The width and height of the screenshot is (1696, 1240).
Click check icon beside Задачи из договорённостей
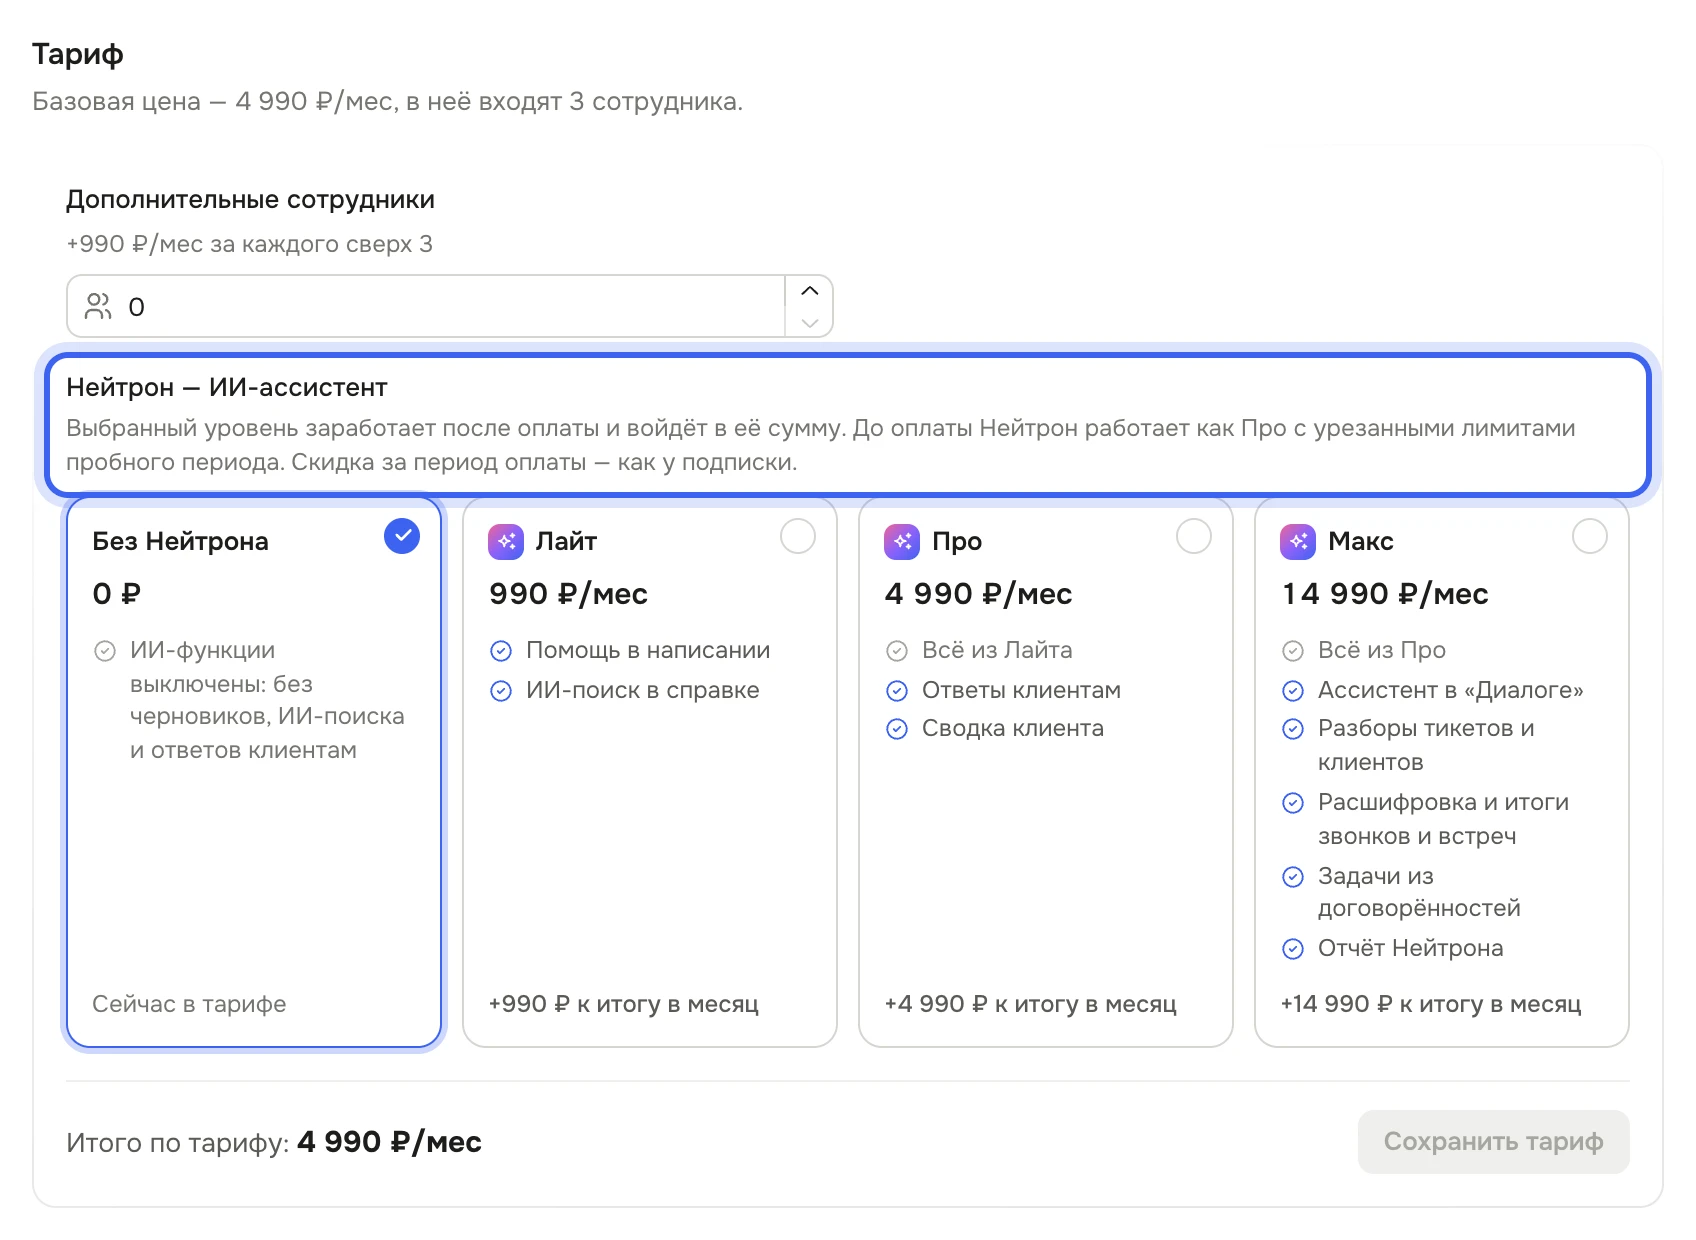[x=1293, y=877]
